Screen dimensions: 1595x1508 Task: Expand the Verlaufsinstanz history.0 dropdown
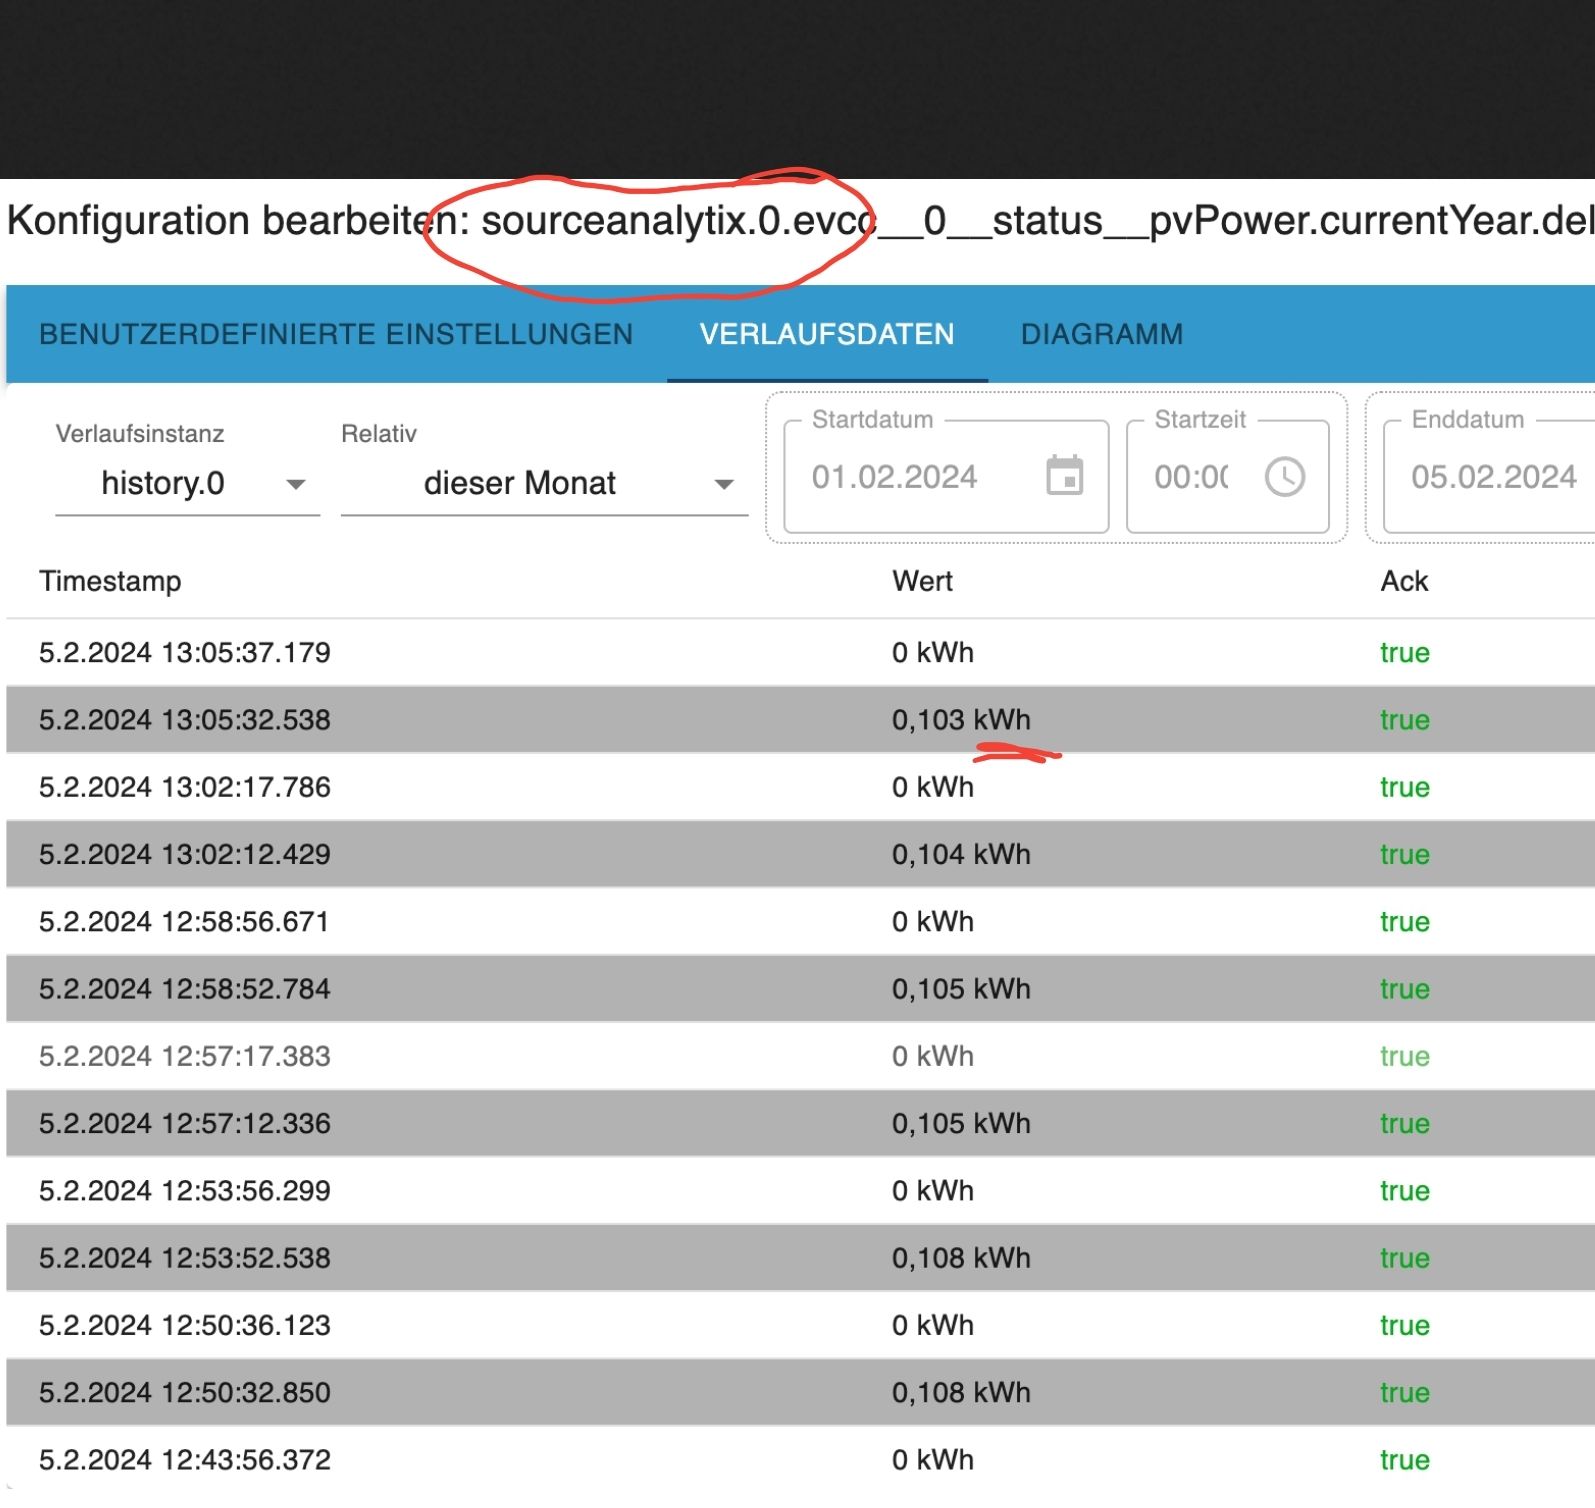[188, 484]
